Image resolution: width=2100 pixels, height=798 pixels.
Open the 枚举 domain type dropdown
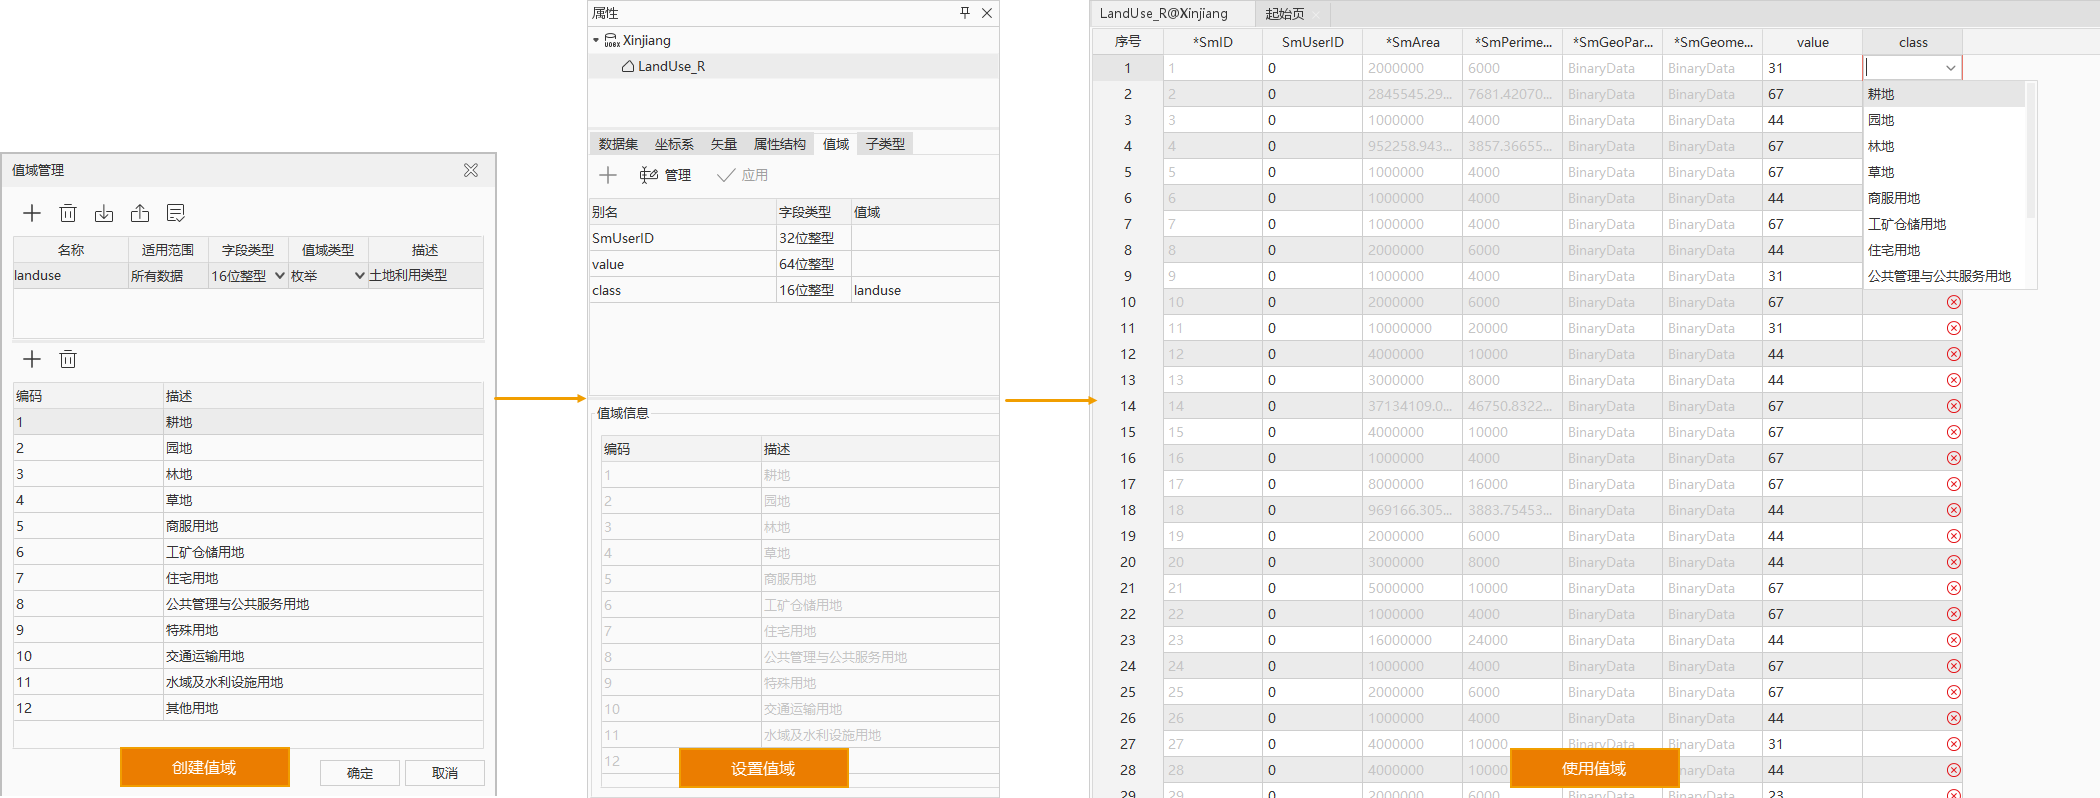(x=359, y=276)
